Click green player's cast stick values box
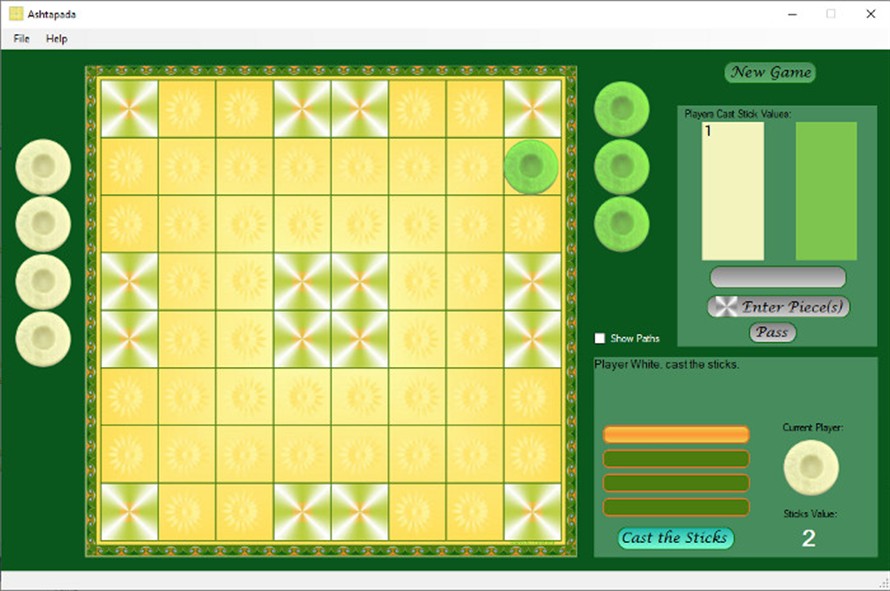The image size is (890, 591). coord(826,191)
